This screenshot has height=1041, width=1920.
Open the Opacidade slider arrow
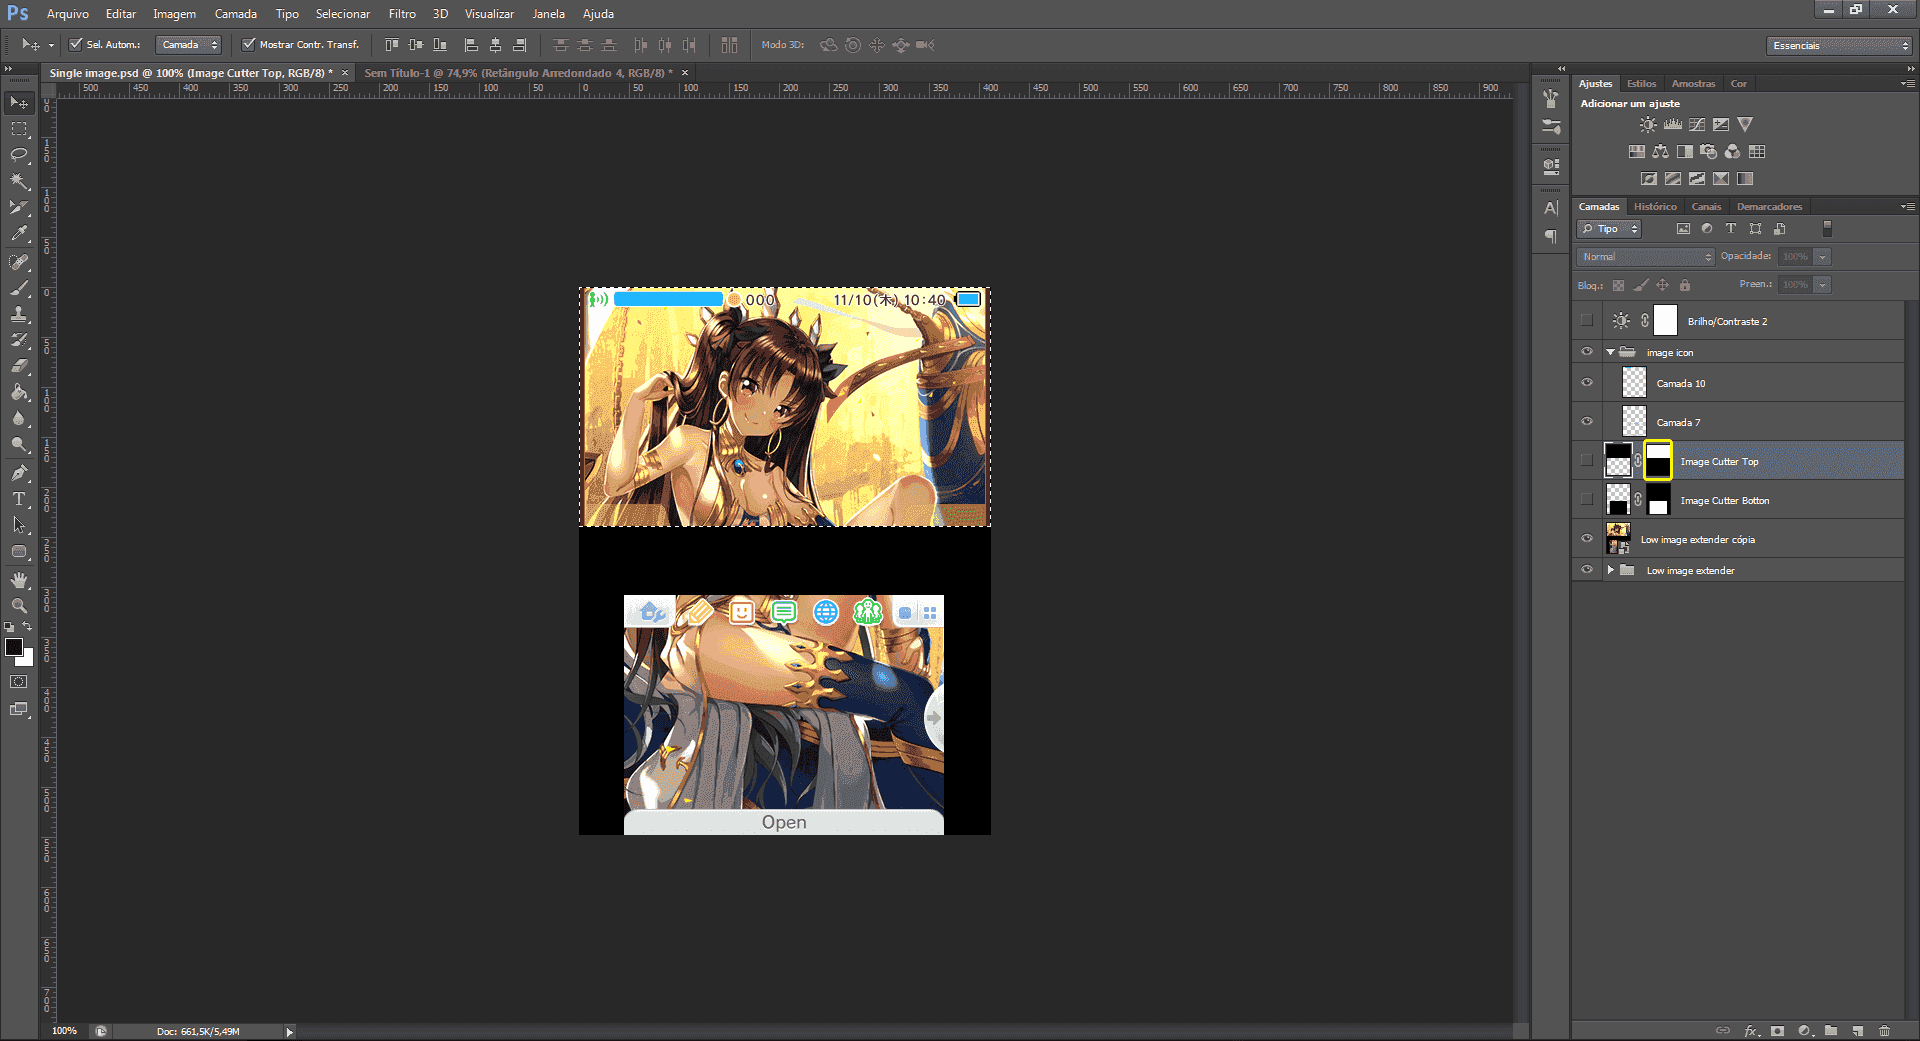(1823, 257)
